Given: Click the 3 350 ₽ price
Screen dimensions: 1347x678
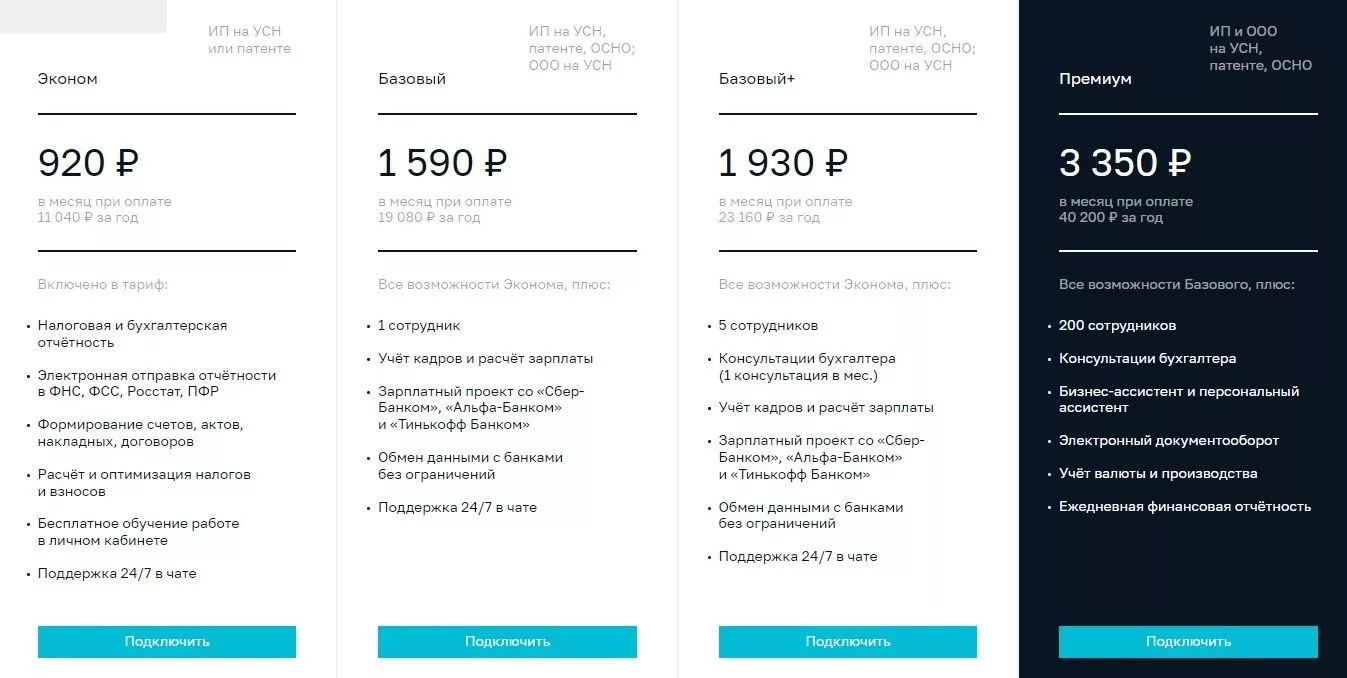Looking at the screenshot, I should click(x=1125, y=163).
